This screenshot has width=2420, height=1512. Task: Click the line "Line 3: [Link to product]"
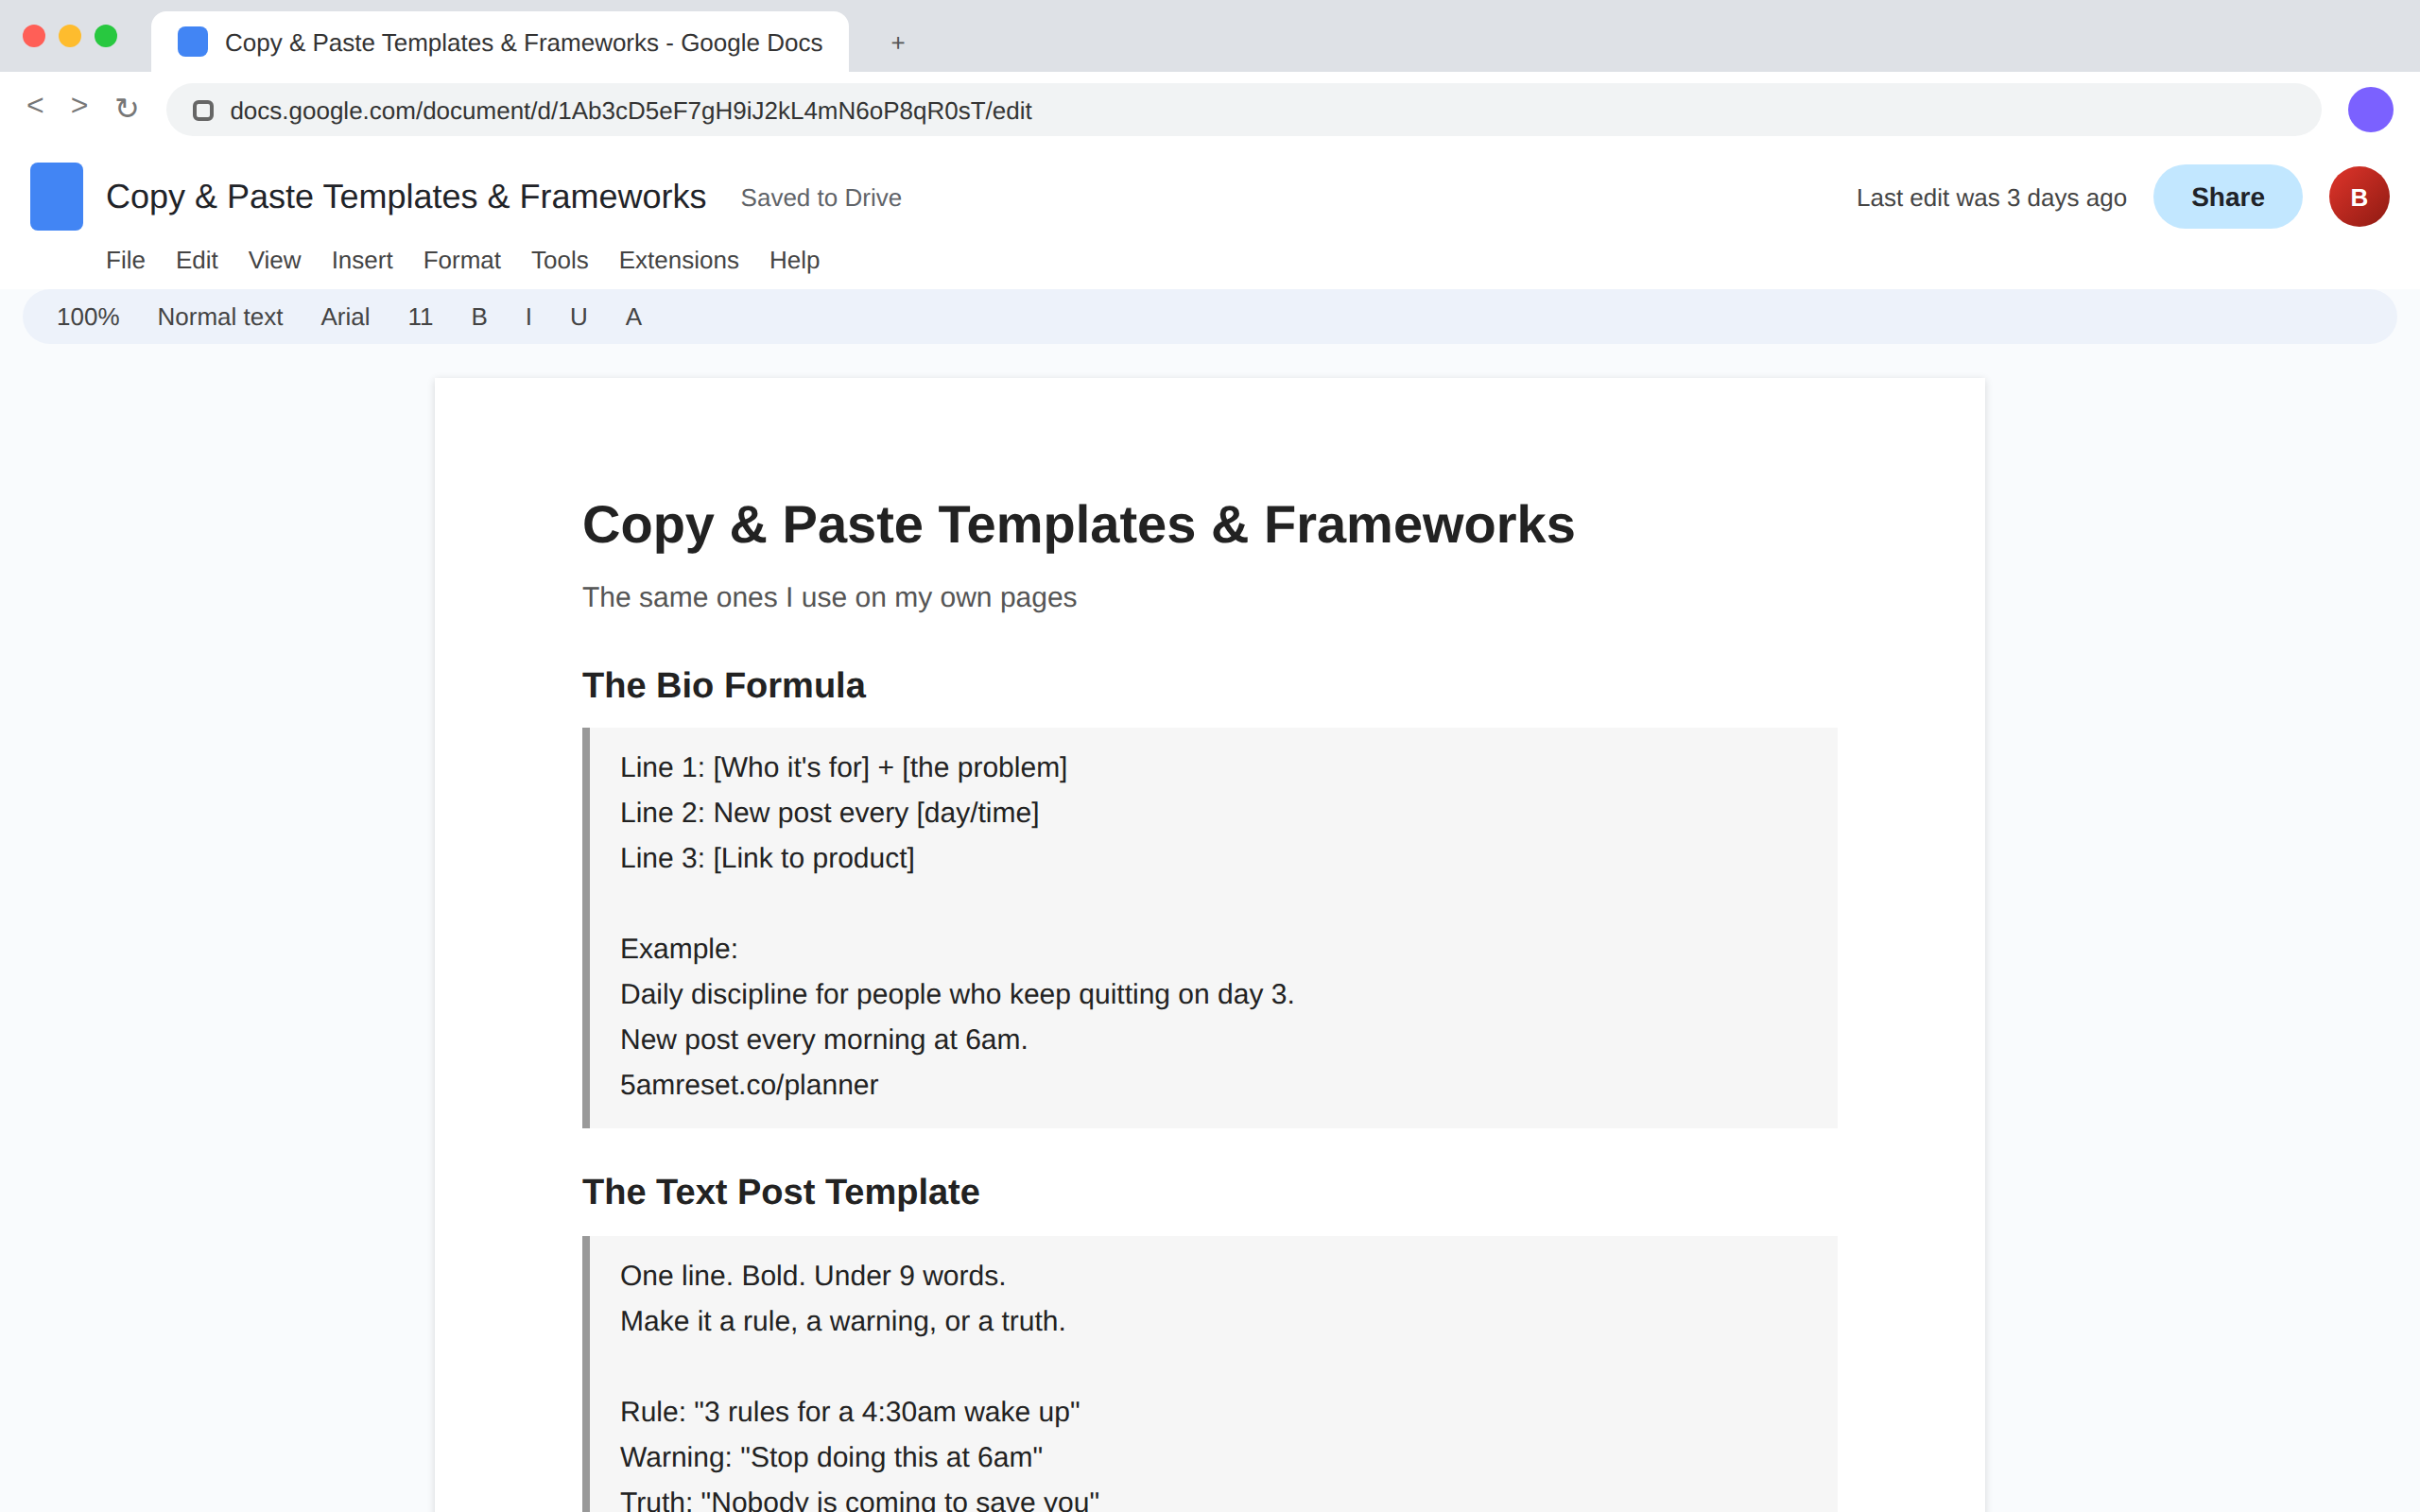(x=767, y=858)
